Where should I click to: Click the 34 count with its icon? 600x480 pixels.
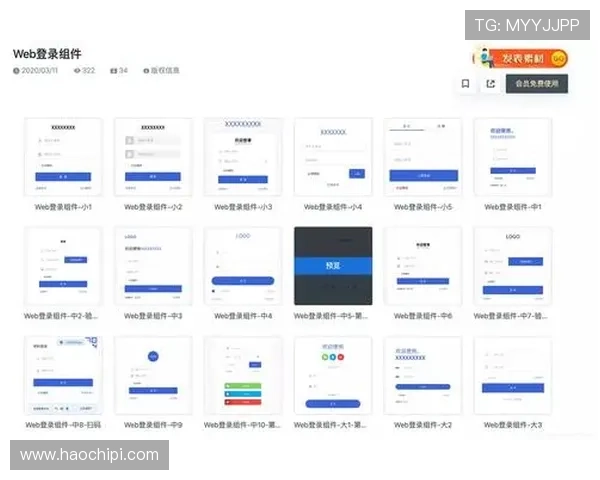(119, 70)
